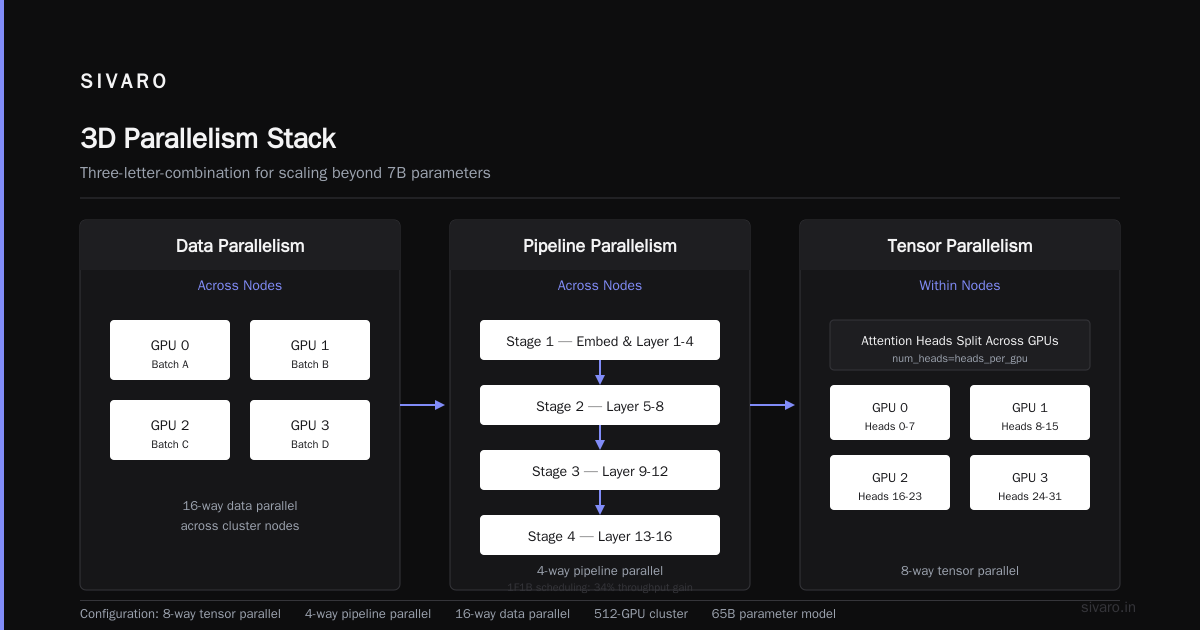This screenshot has width=1200, height=630.
Task: Click arrow between Pipeline and Tensor panels
Action: [x=772, y=405]
